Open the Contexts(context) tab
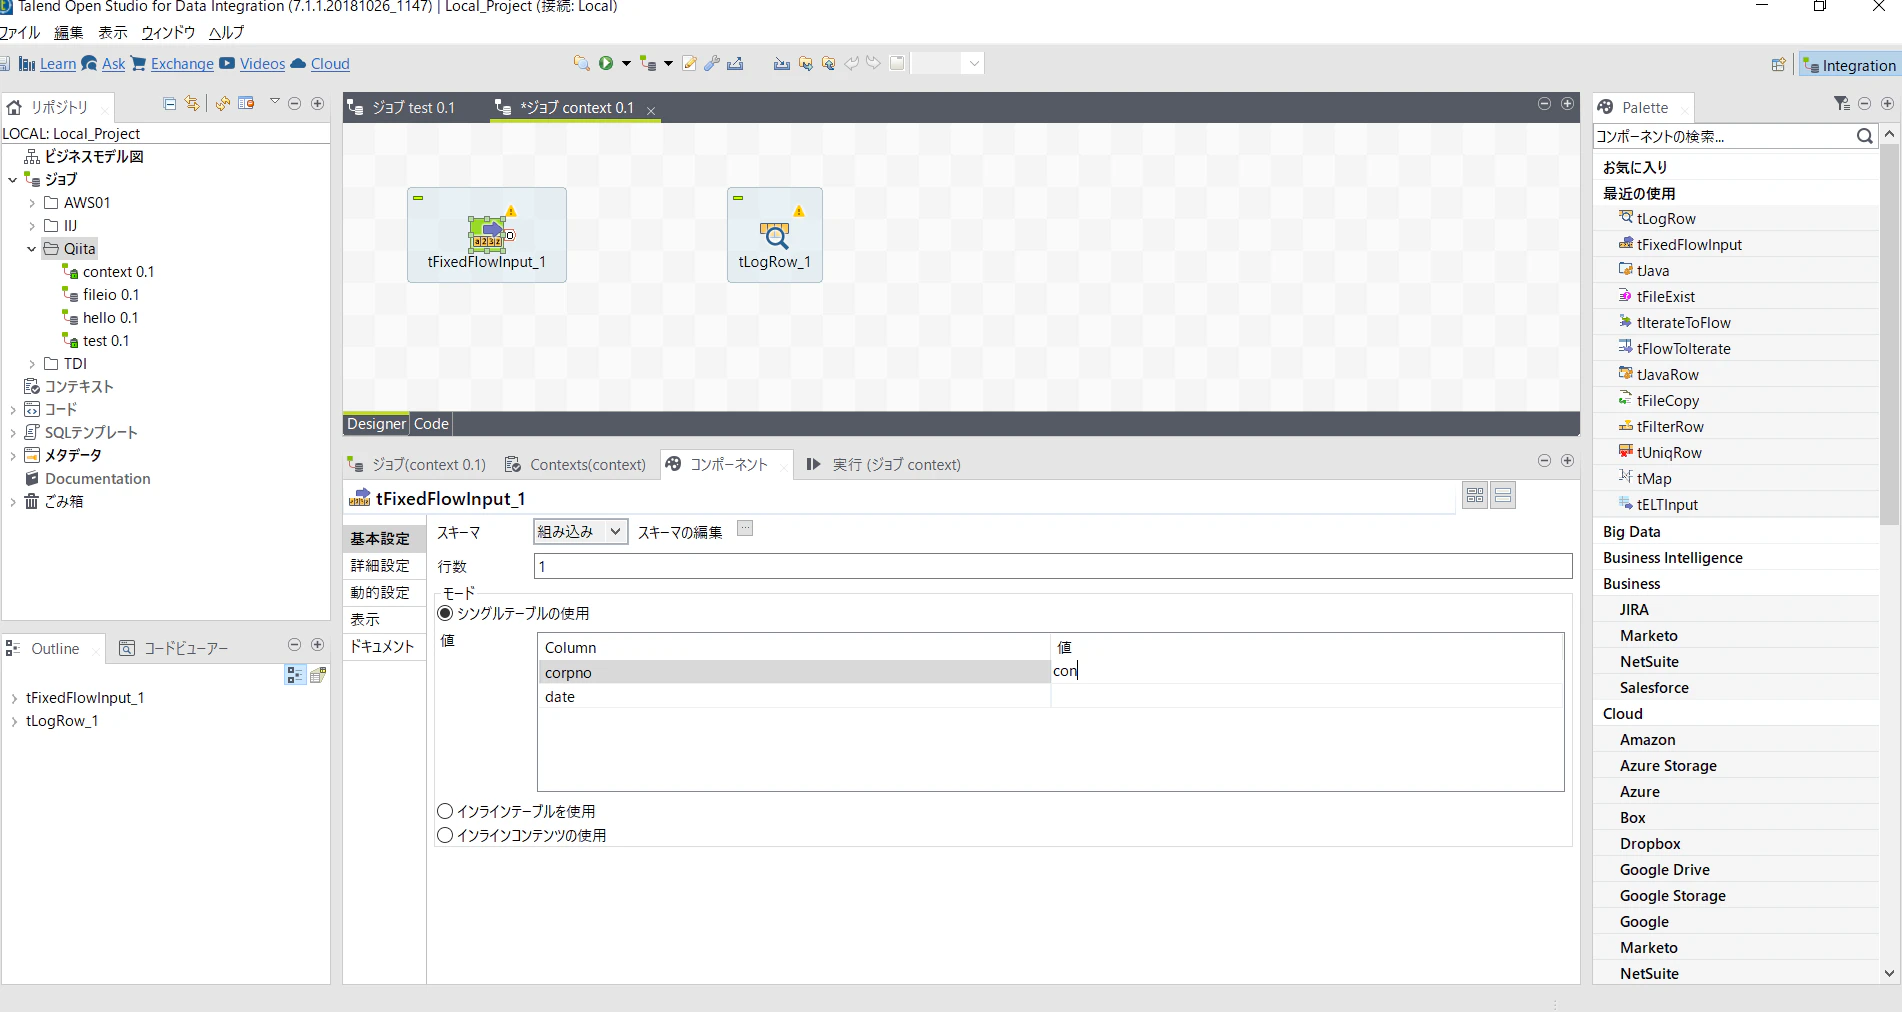Viewport: 1902px width, 1012px height. coord(576,464)
